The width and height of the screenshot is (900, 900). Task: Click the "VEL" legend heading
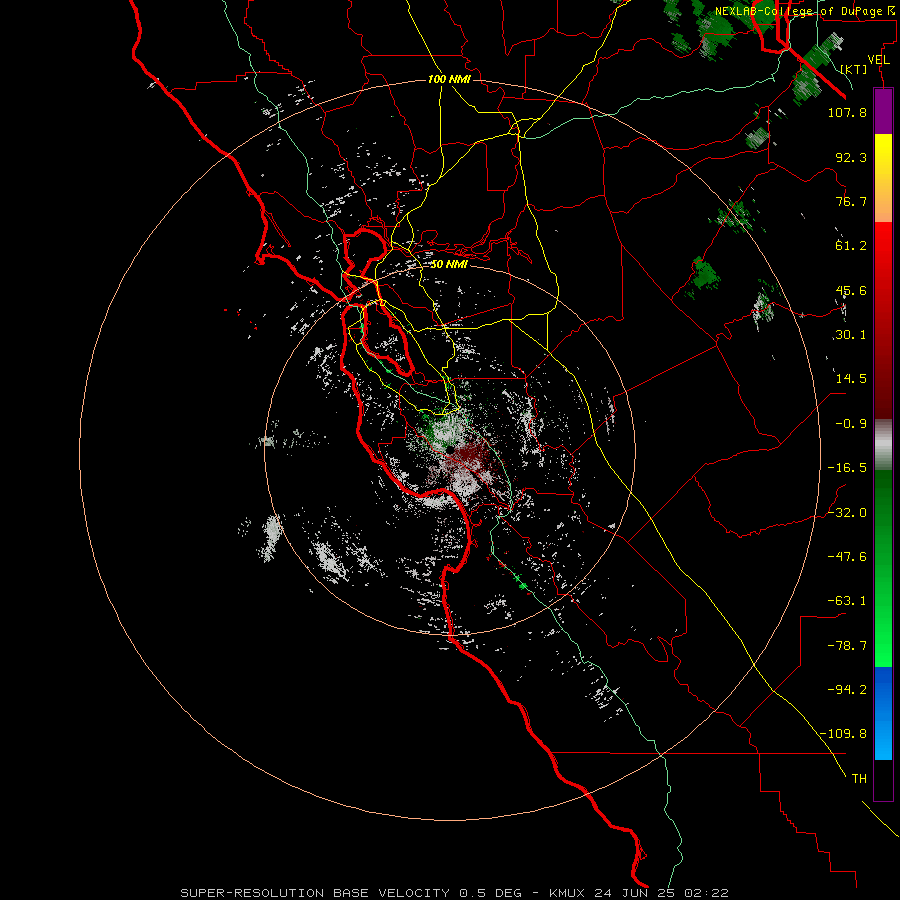[879, 60]
